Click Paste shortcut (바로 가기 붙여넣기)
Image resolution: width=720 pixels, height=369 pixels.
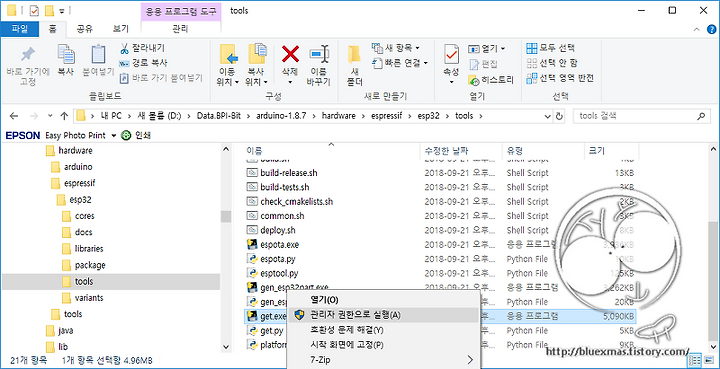pyautogui.click(x=161, y=78)
